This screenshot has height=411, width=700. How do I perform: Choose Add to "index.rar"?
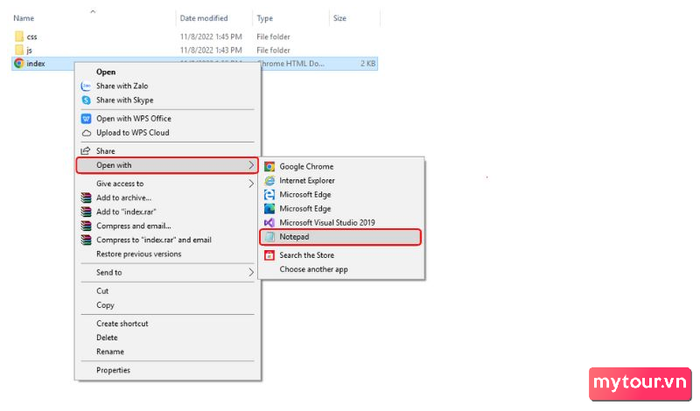(x=126, y=212)
